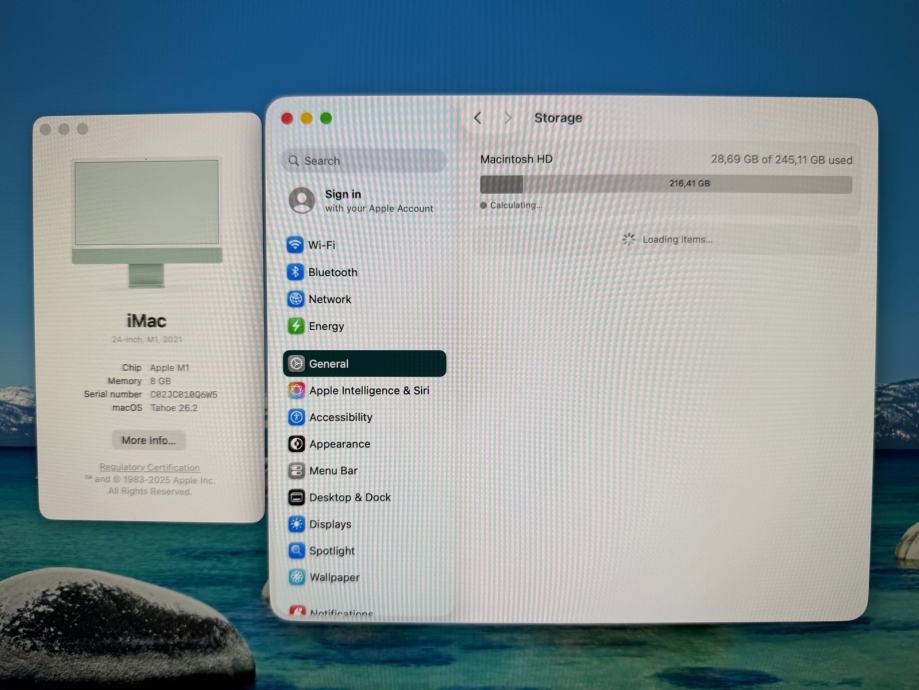Viewport: 919px width, 690px height.
Task: Choose the Wallpaper sidebar label
Action: [x=335, y=577]
